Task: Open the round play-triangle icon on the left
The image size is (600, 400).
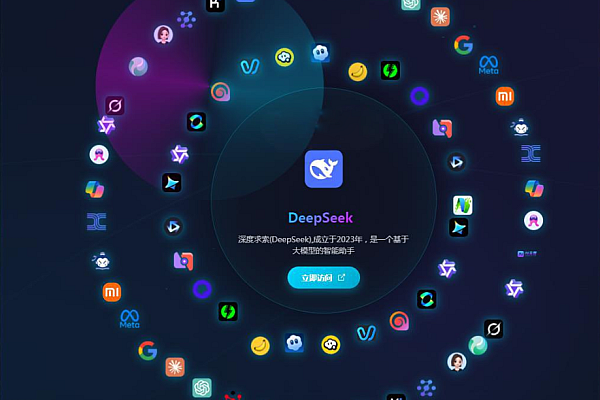Action: pos(173,227)
